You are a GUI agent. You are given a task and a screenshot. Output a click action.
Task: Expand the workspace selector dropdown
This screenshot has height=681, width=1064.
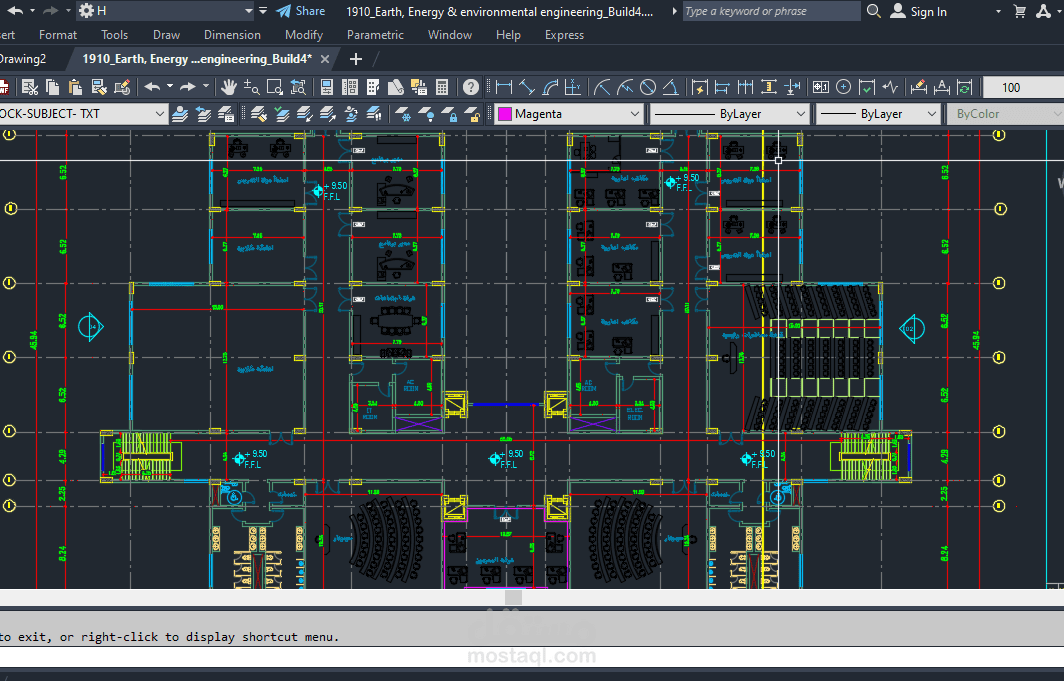pos(248,11)
